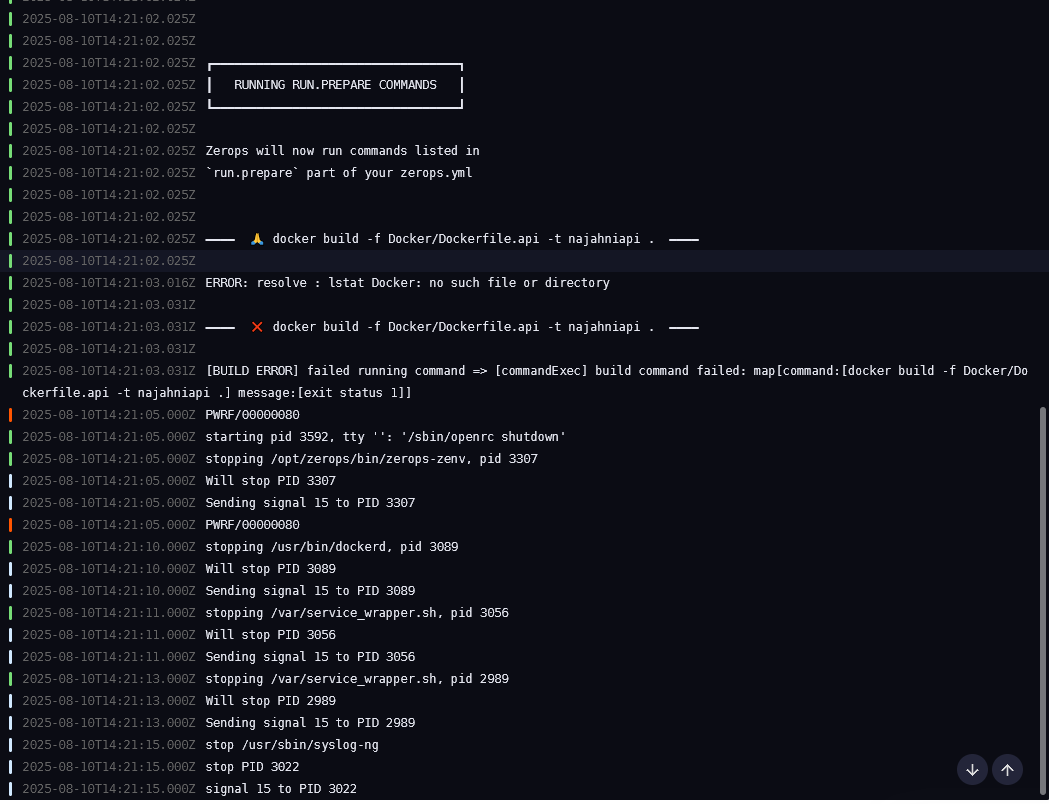This screenshot has width=1049, height=804.
Task: Click 'stop /usr/sbin/syslog-ng' log line
Action: pos(292,745)
